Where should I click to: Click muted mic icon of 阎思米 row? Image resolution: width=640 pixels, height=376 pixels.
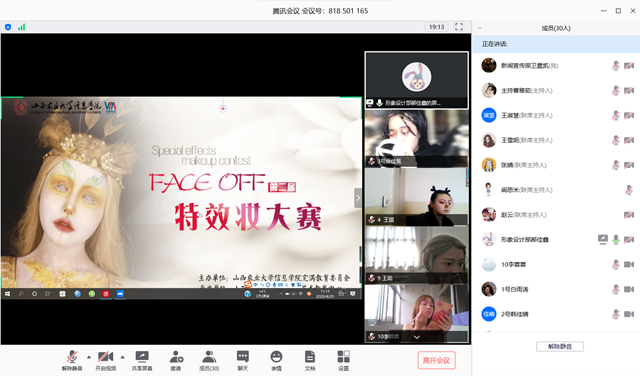point(629,190)
